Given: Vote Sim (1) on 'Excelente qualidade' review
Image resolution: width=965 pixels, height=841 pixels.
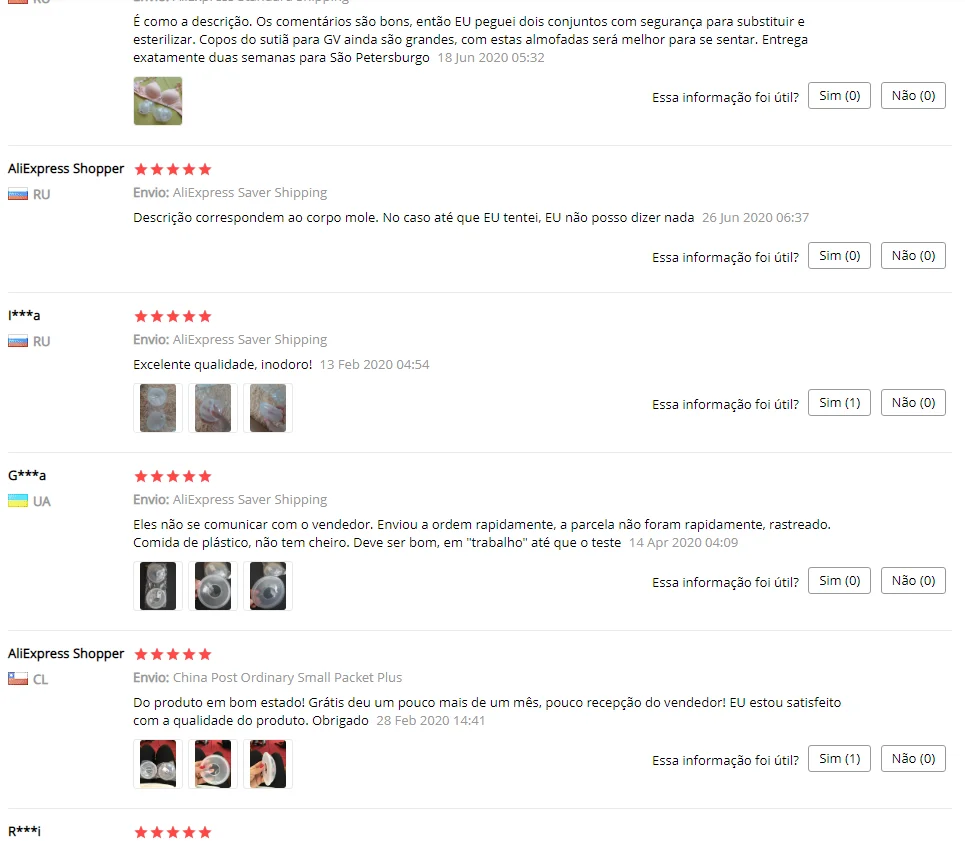Looking at the screenshot, I should click(x=839, y=402).
